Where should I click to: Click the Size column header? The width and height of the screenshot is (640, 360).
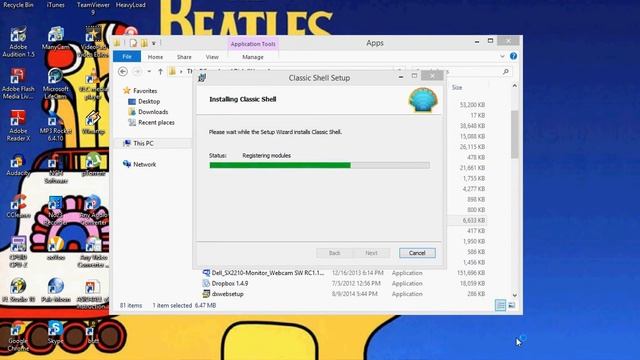pyautogui.click(x=457, y=87)
